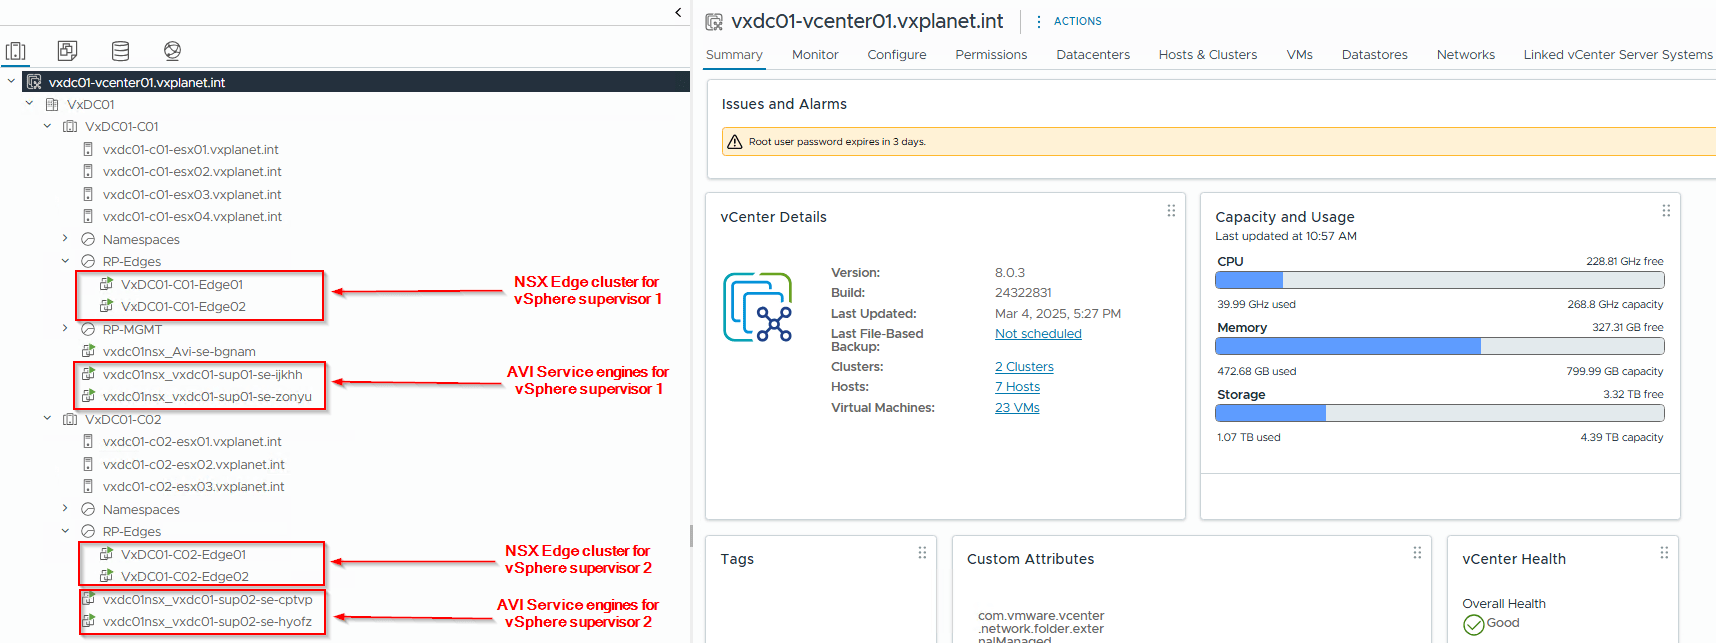Click VM icon for VxDC01-C01-Edge01
1716x643 pixels.
pyautogui.click(x=106, y=284)
